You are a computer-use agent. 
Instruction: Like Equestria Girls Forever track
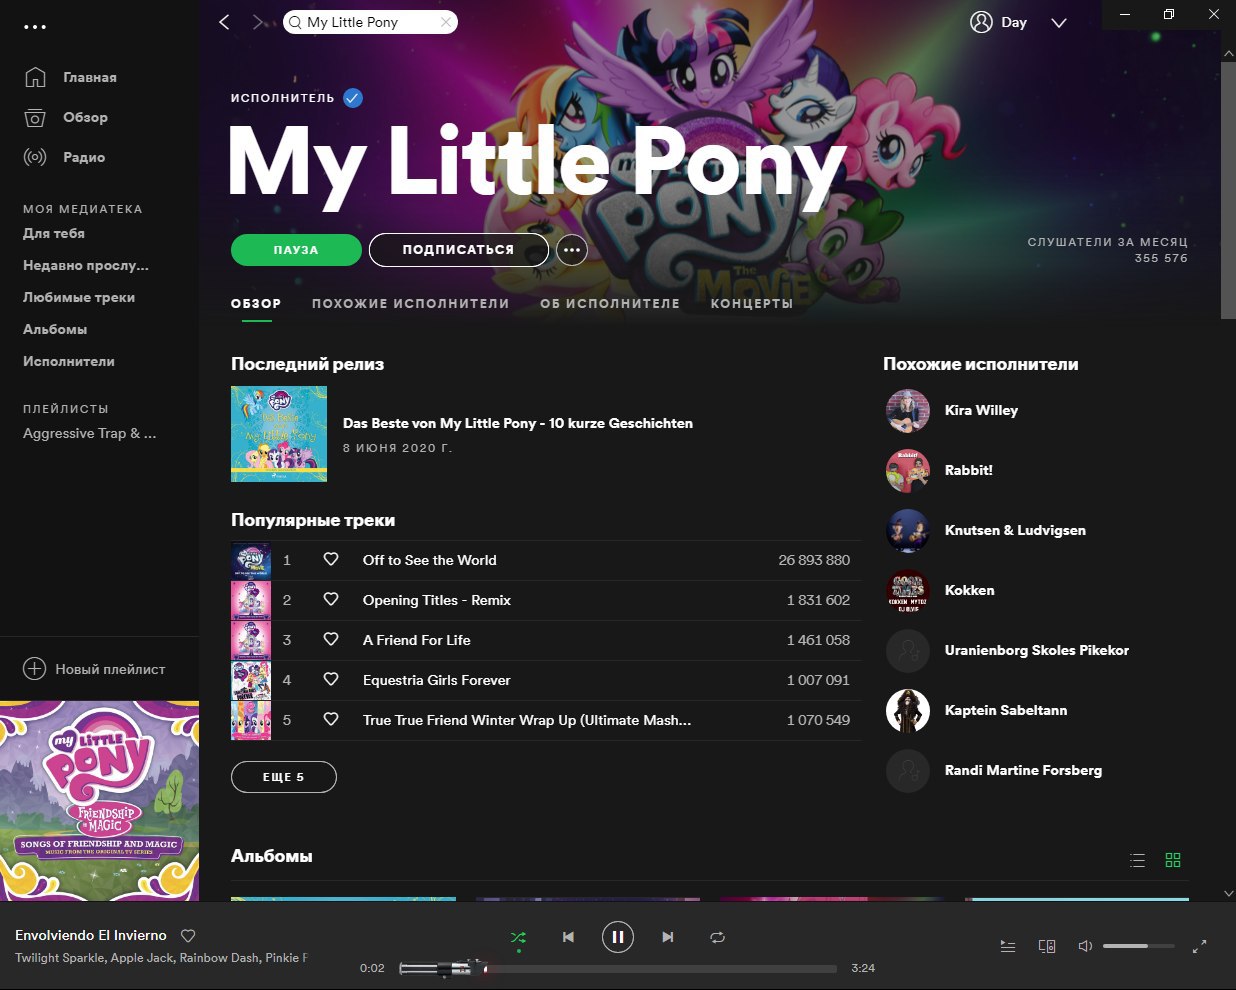point(331,680)
